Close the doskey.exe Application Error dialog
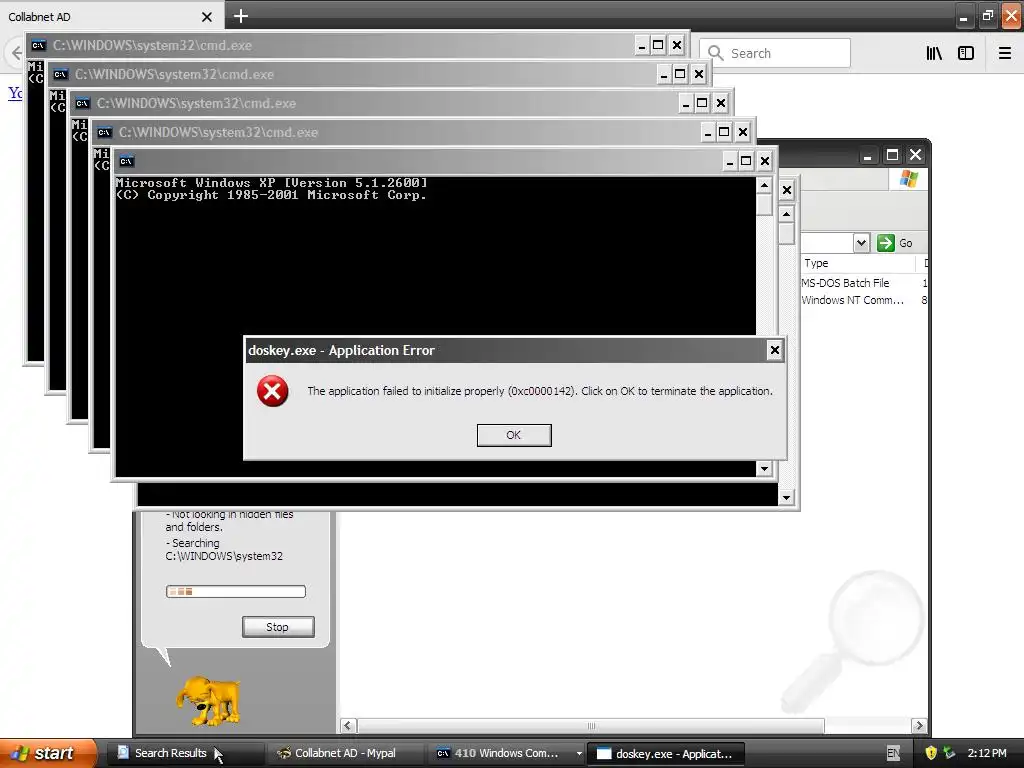 pyautogui.click(x=775, y=350)
